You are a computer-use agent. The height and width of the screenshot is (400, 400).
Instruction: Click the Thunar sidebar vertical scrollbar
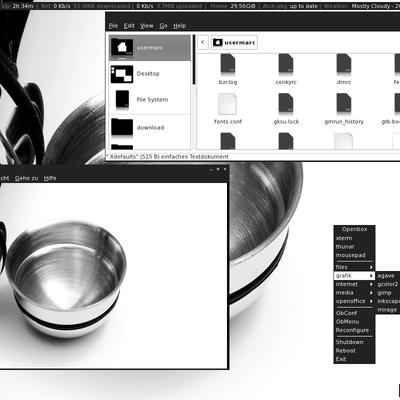coord(194,60)
